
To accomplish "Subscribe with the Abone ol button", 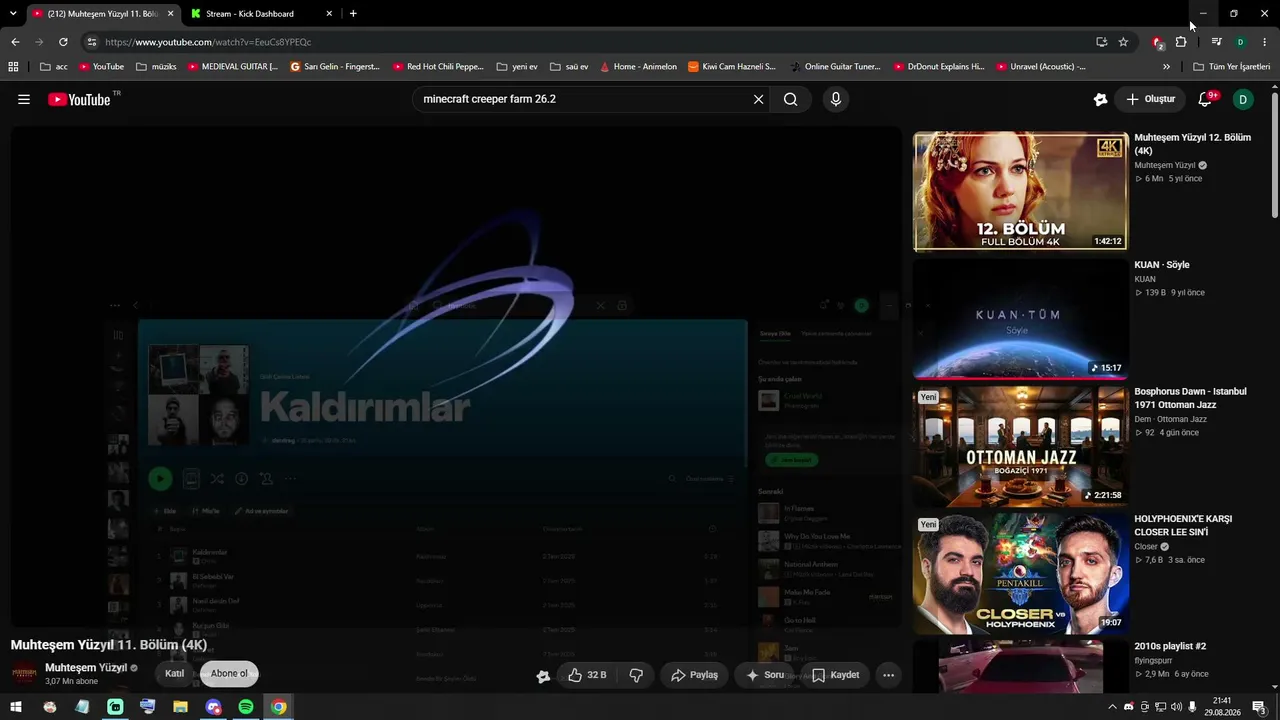I will pyautogui.click(x=229, y=673).
